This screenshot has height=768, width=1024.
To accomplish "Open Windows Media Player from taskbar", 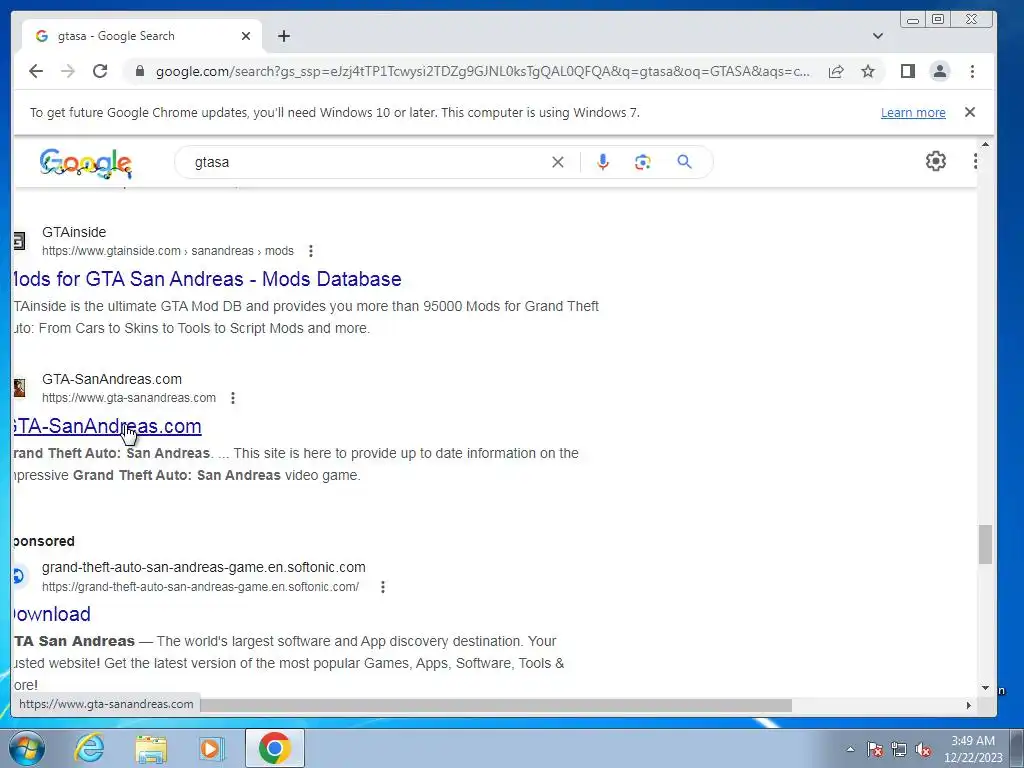I will (211, 748).
